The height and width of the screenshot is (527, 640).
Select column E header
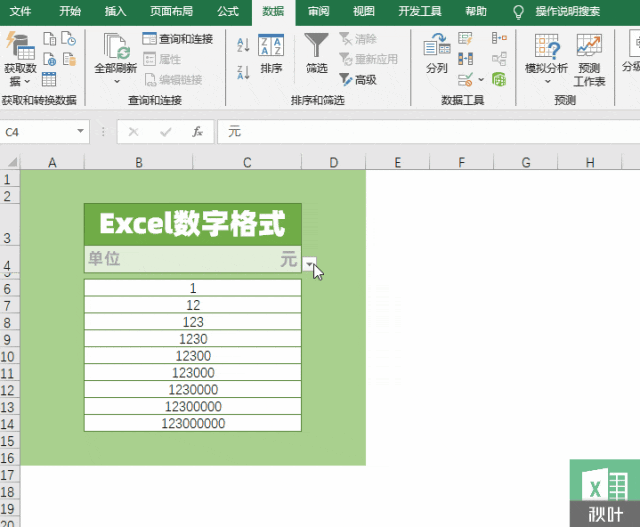(398, 162)
